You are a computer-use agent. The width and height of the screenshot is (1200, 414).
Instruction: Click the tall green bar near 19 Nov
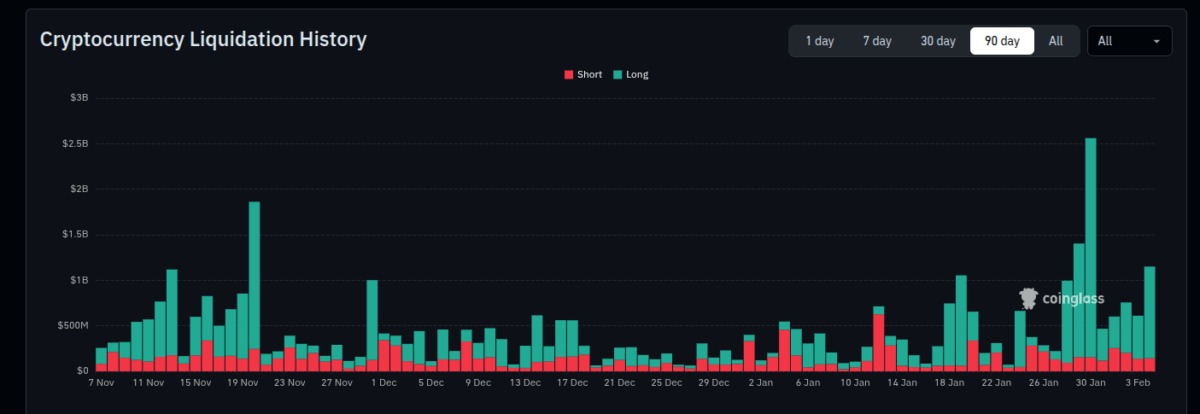click(x=254, y=280)
